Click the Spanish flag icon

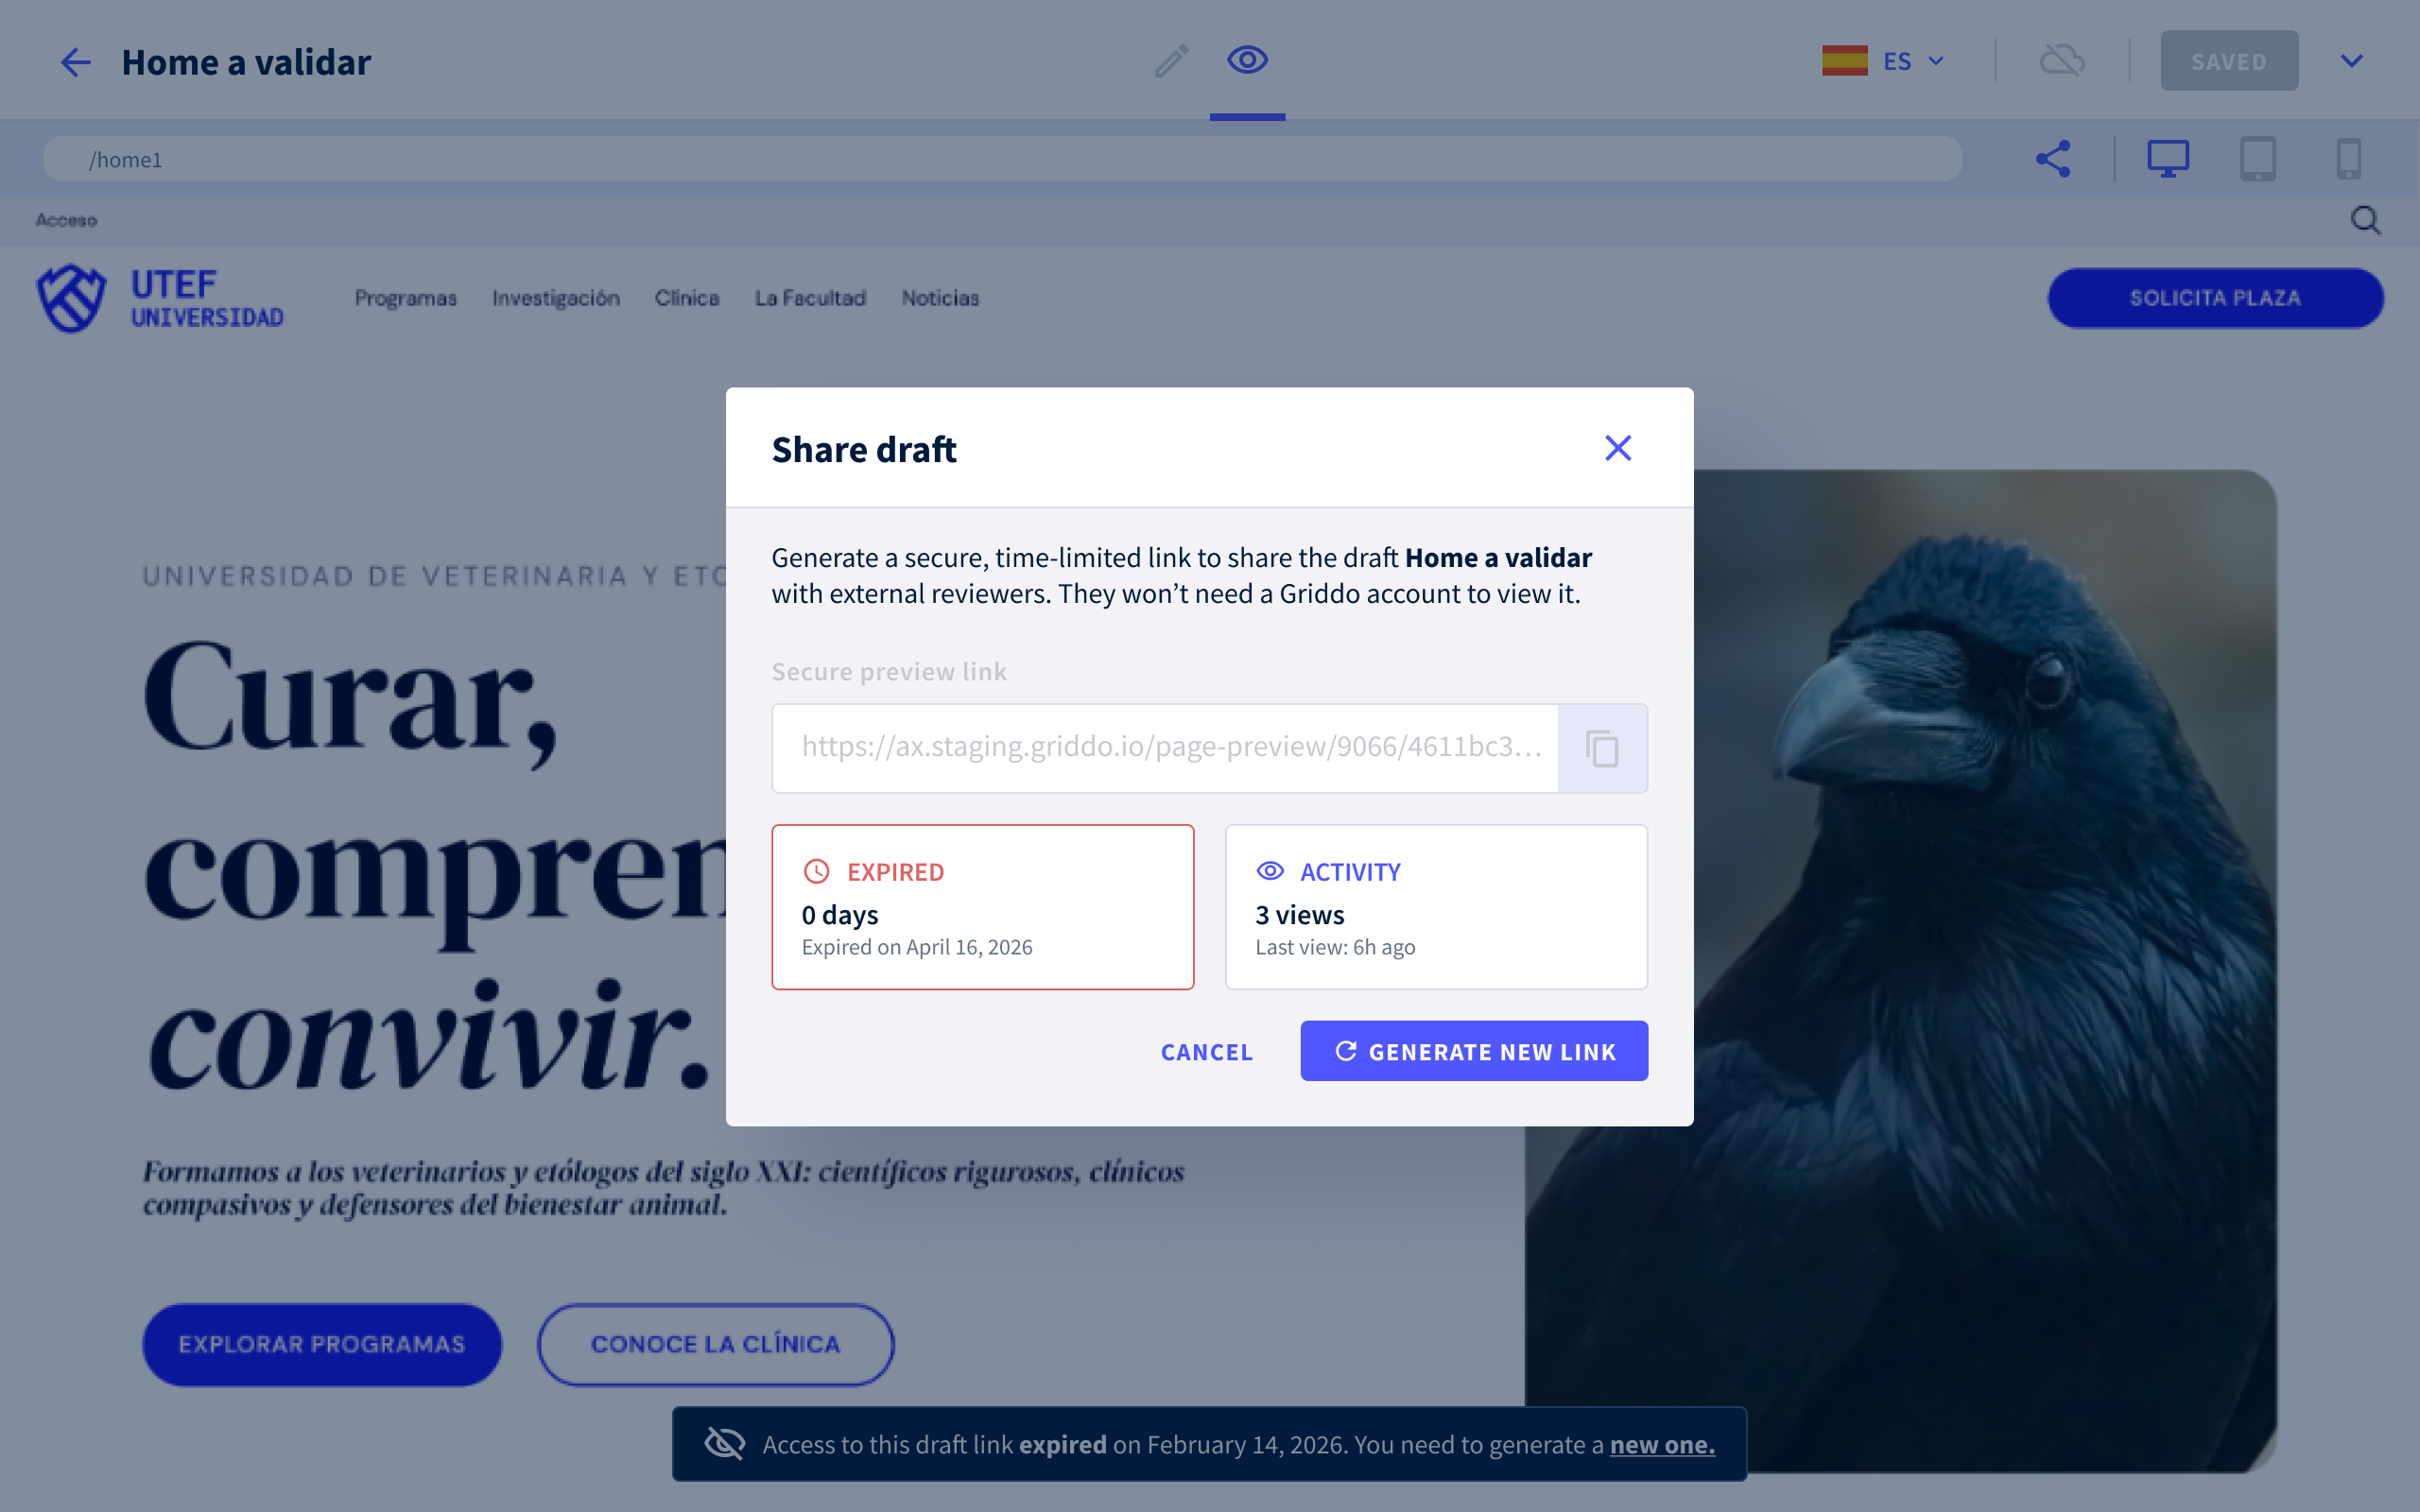point(1844,61)
